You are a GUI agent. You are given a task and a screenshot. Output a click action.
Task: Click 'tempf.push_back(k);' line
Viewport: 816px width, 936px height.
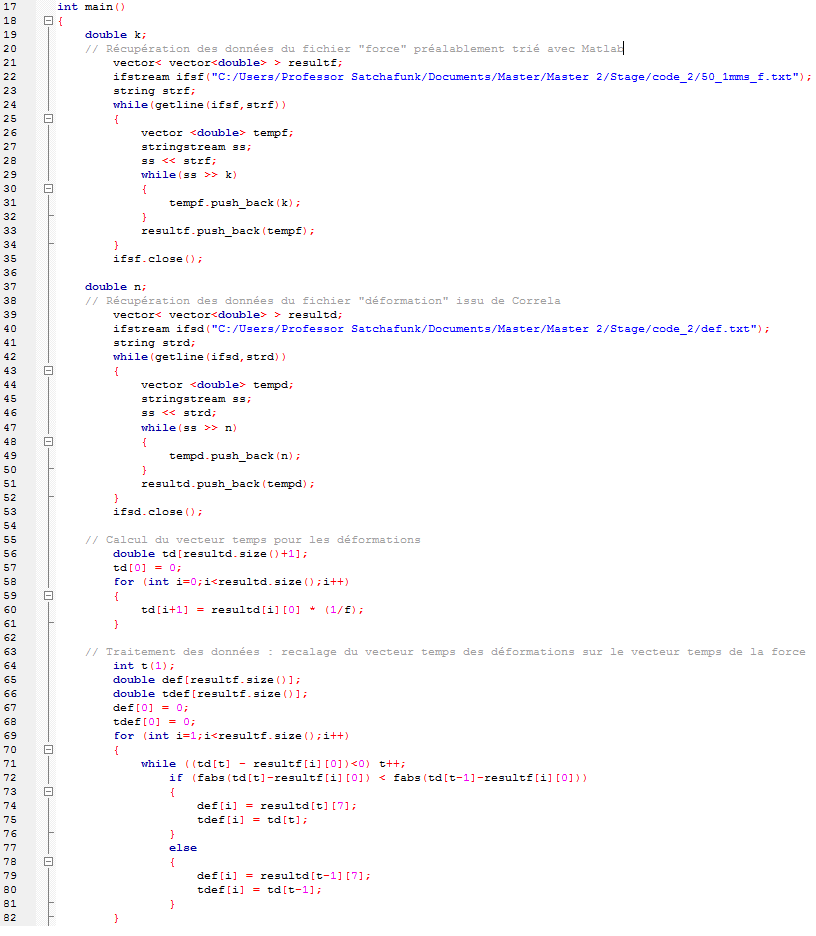coord(235,203)
